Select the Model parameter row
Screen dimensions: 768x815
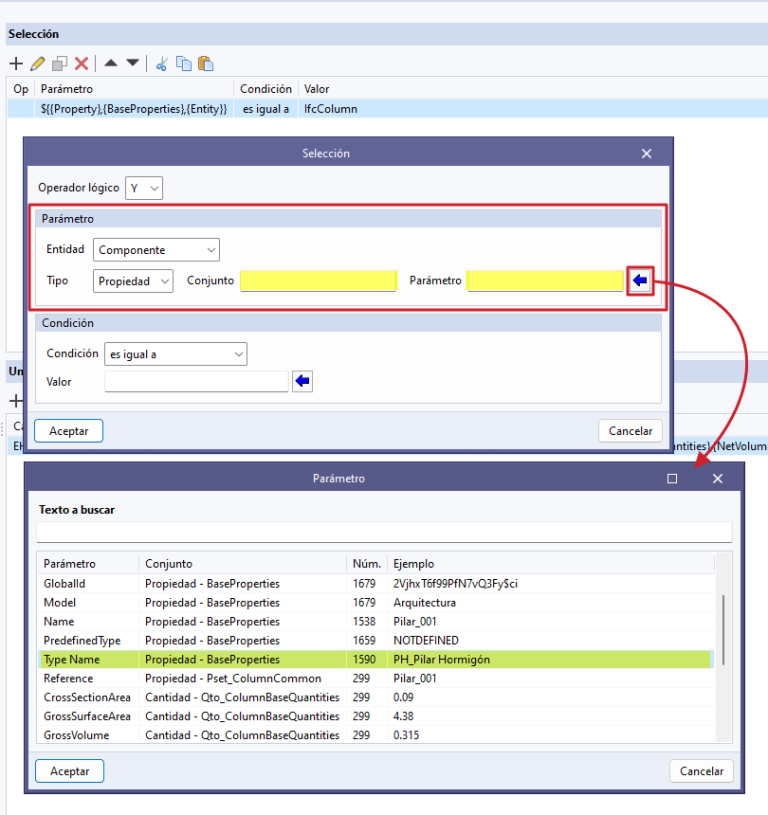376,602
